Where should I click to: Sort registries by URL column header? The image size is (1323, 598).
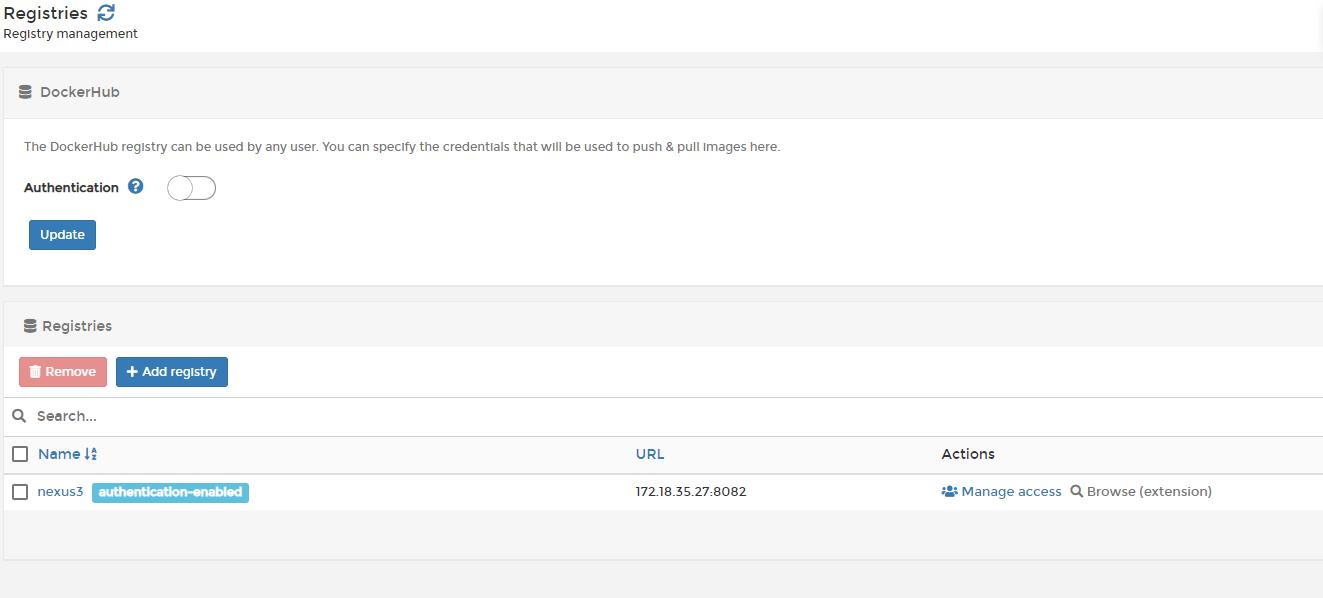pos(650,454)
